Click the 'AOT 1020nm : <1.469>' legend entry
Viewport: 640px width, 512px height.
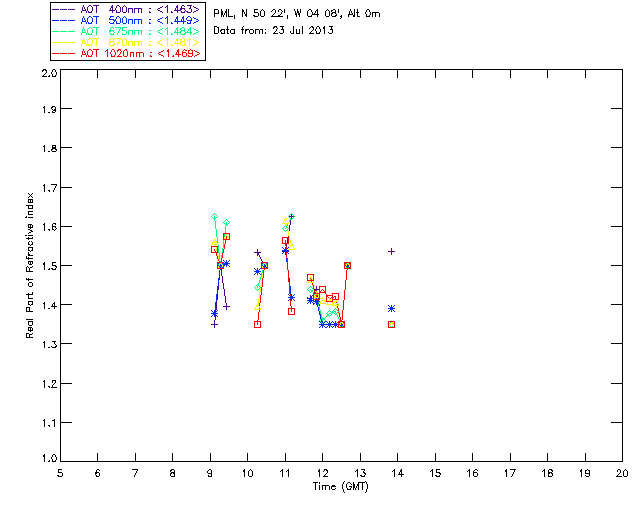pos(127,53)
